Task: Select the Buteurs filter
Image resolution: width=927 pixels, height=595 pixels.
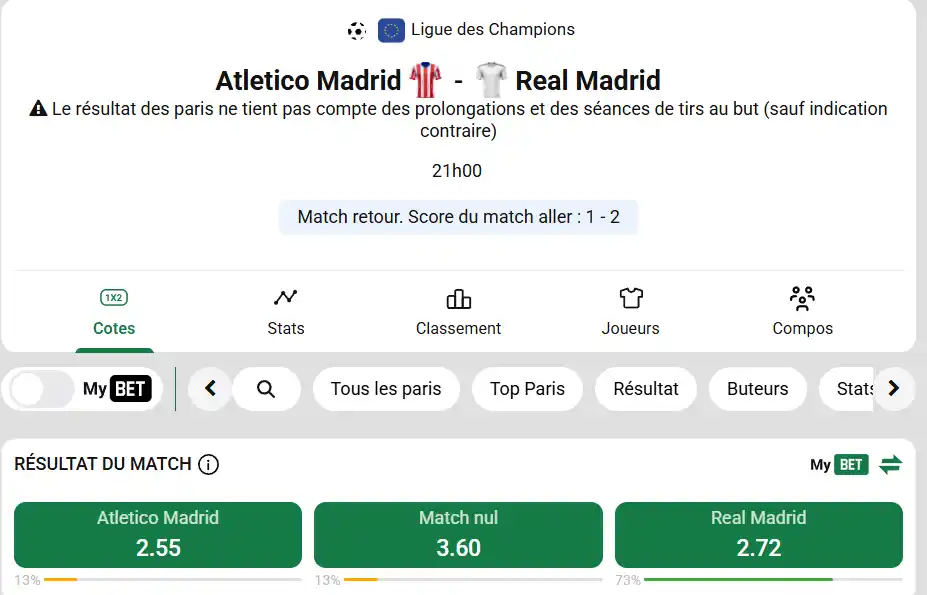Action: (758, 389)
